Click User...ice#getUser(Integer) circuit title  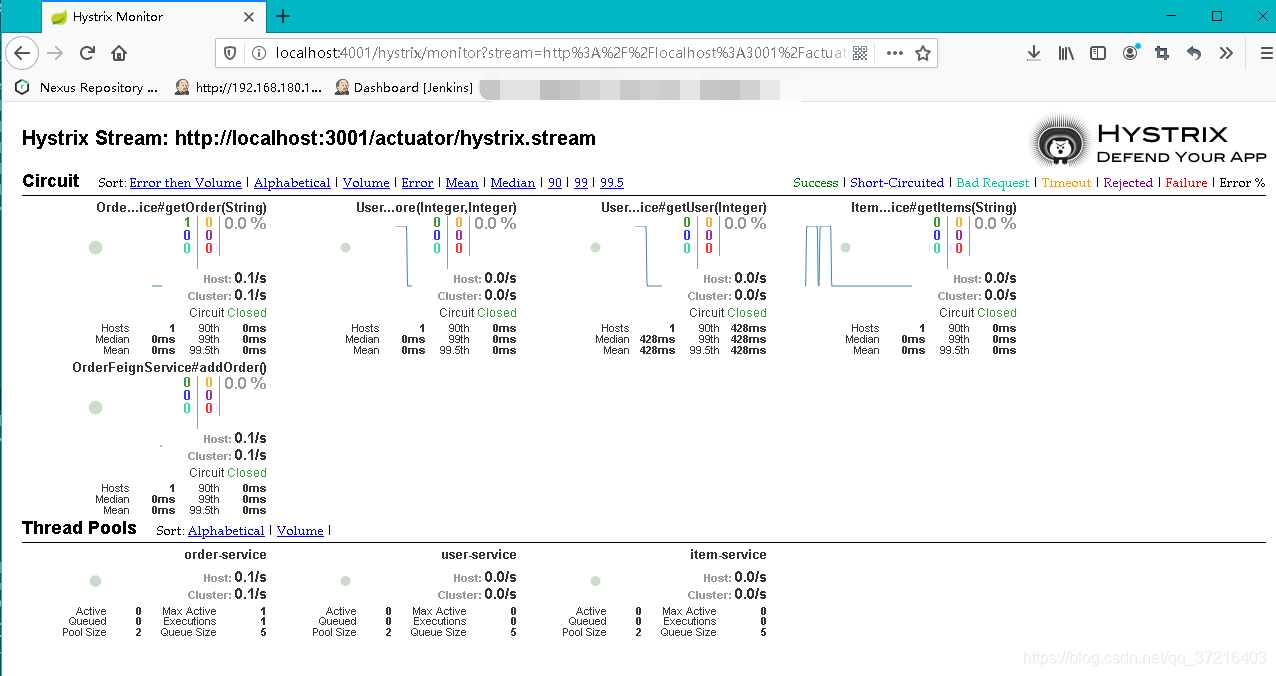pos(684,208)
